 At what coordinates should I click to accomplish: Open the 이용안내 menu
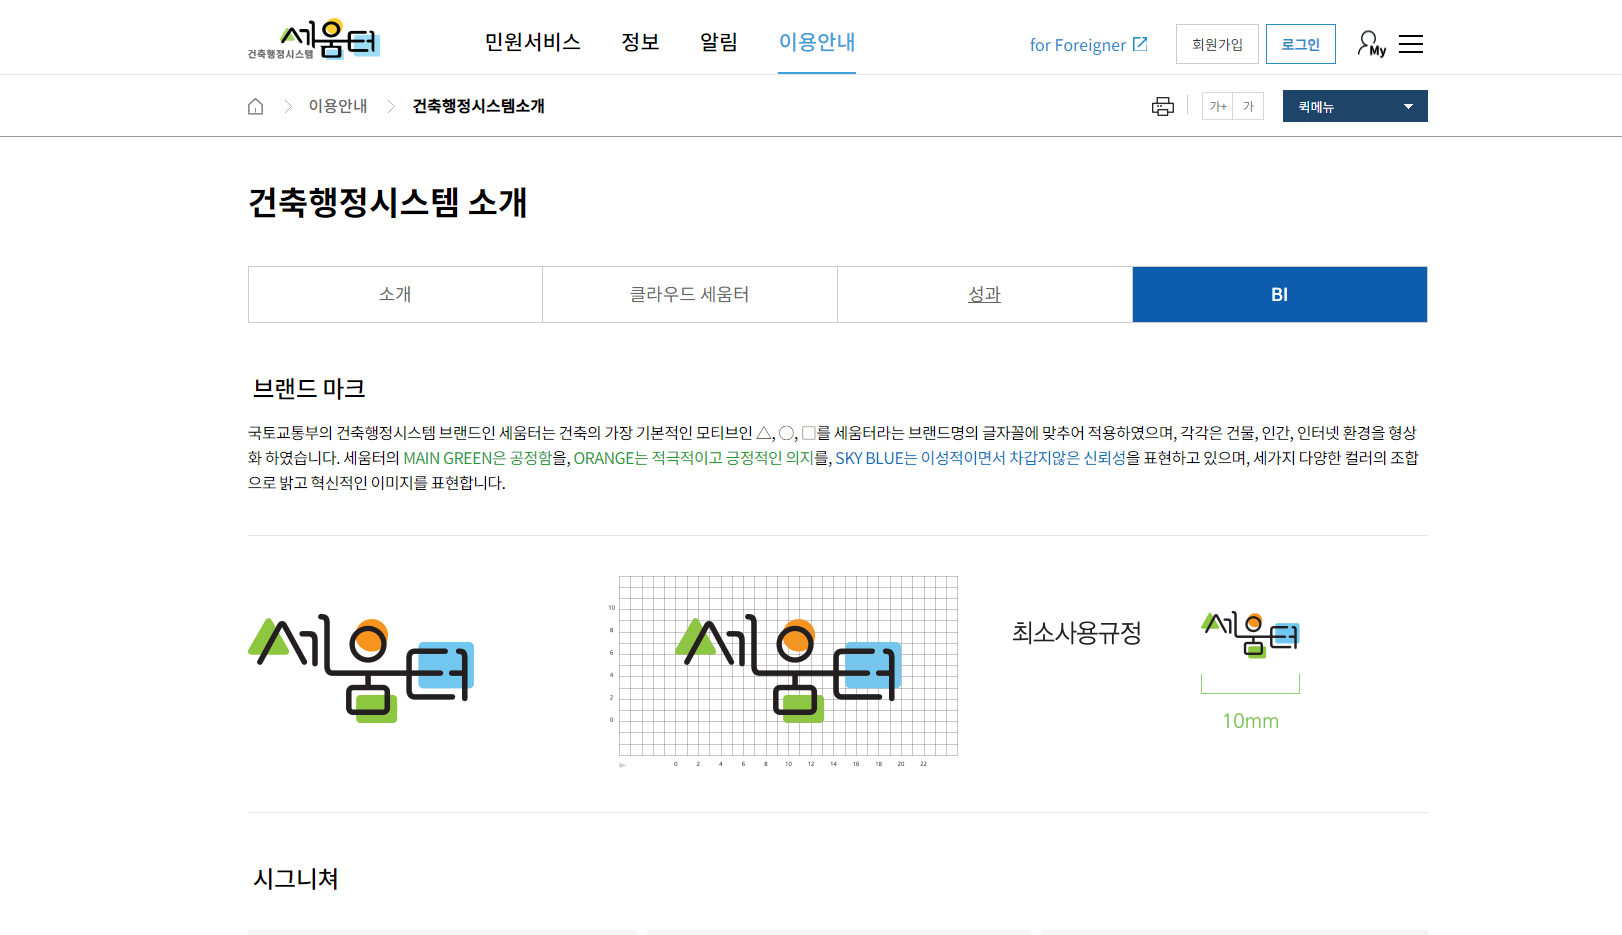click(x=816, y=43)
